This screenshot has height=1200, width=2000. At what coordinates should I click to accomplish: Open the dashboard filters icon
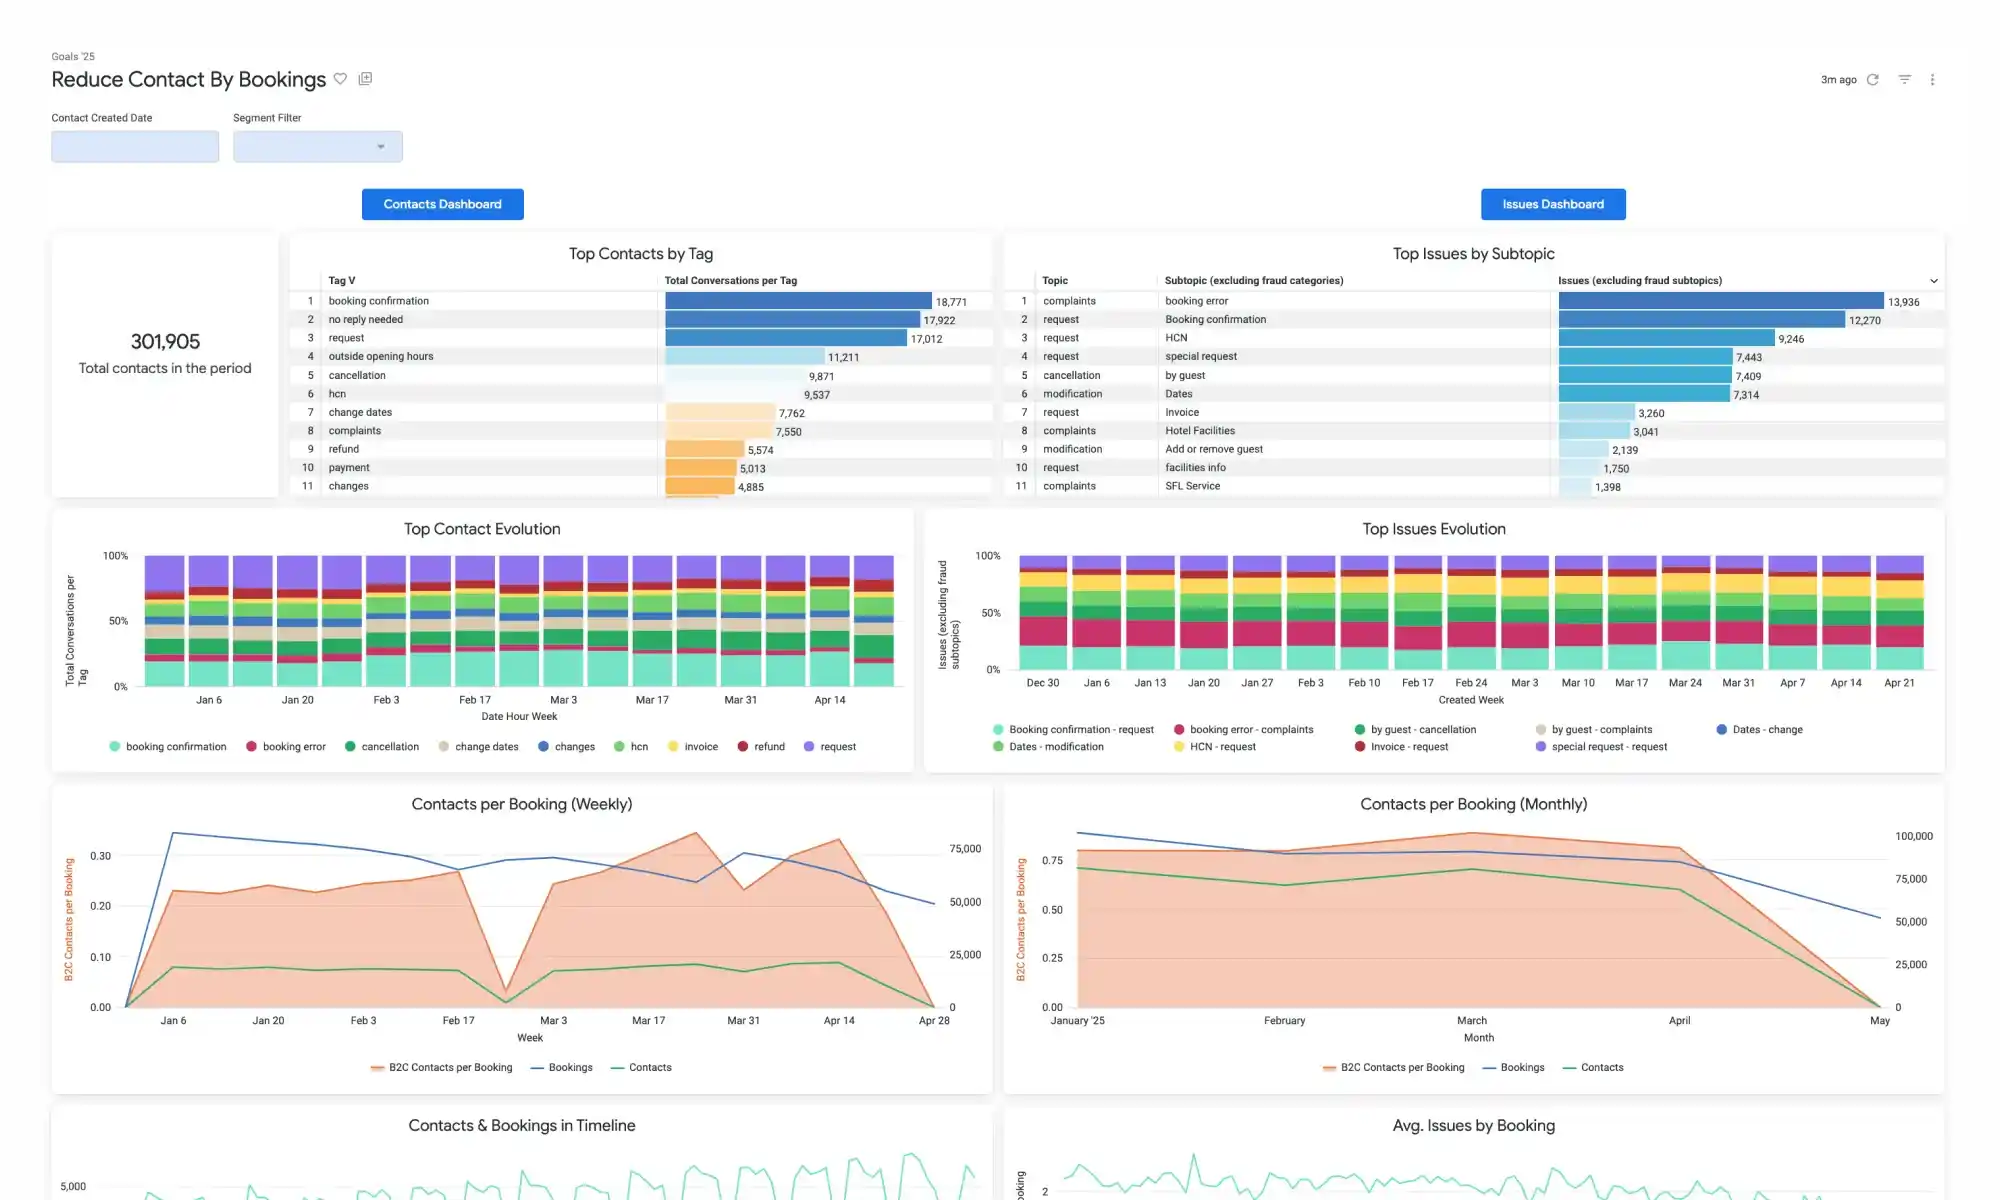click(x=1904, y=80)
